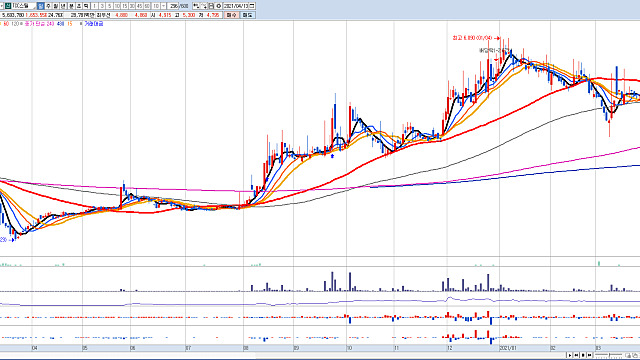The image size is (640, 360).
Task: Switch to second (초) chart period
Action: coord(79,6)
